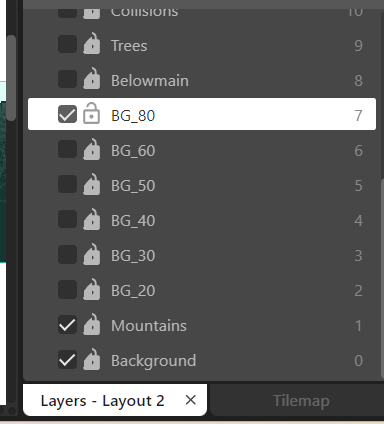This screenshot has width=384, height=424.
Task: Lock the BG_80 layer
Action: coord(91,114)
